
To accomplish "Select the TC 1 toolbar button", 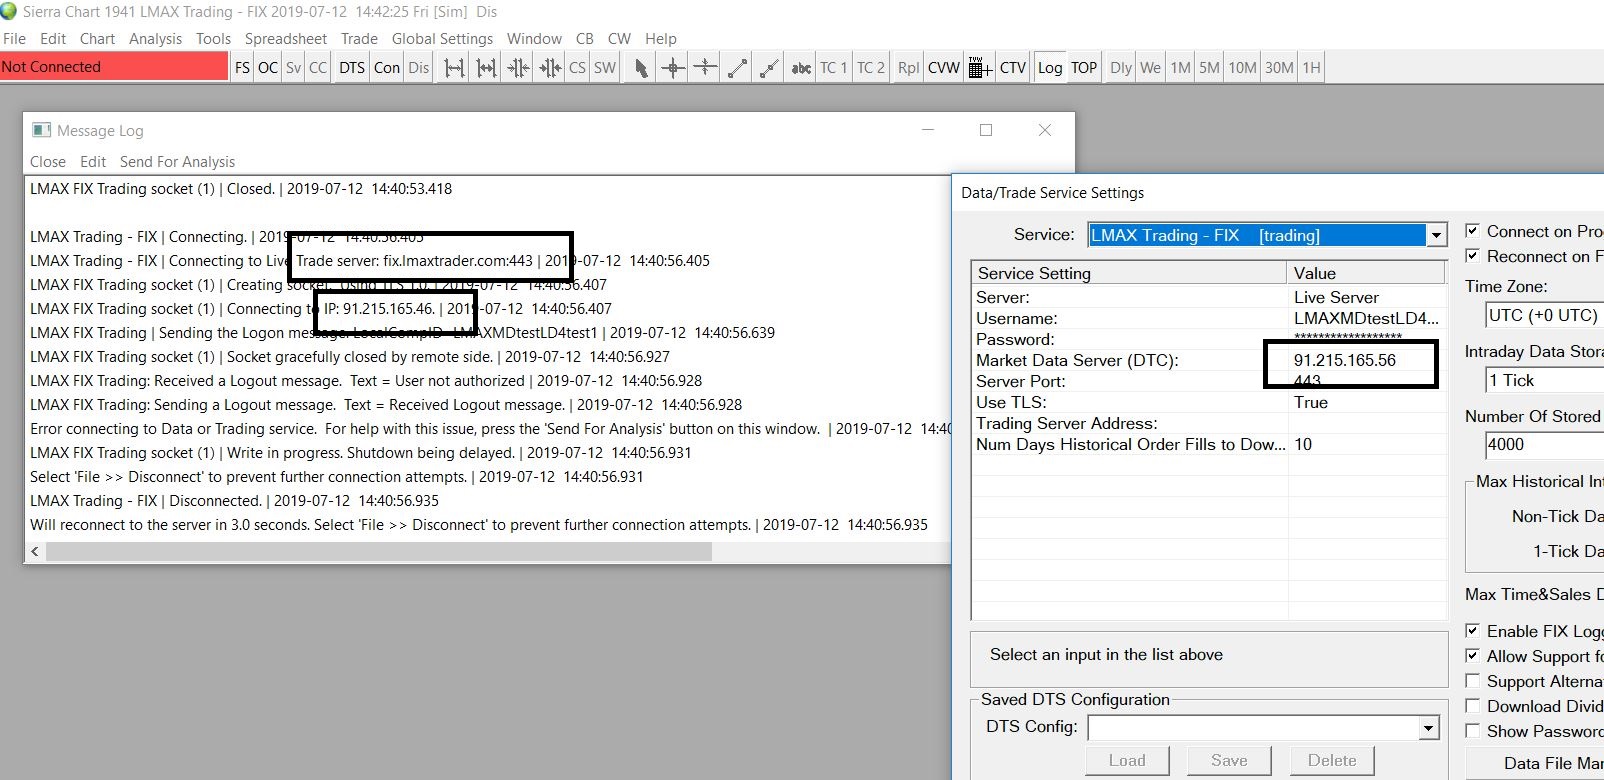I will point(834,68).
